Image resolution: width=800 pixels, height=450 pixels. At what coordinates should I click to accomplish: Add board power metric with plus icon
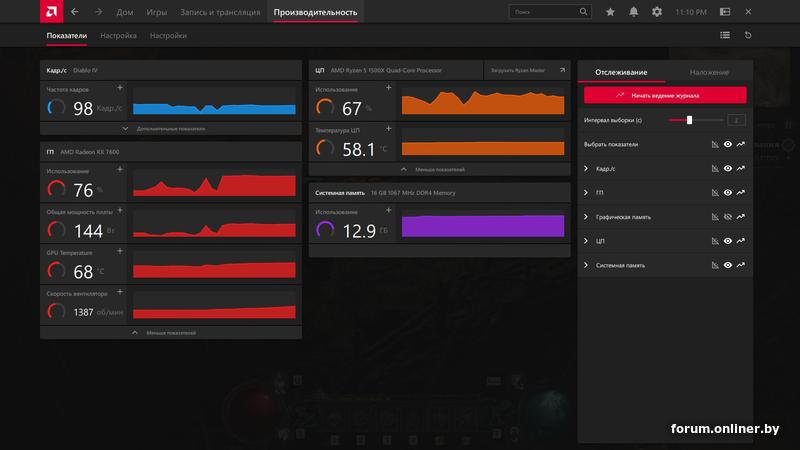point(120,210)
